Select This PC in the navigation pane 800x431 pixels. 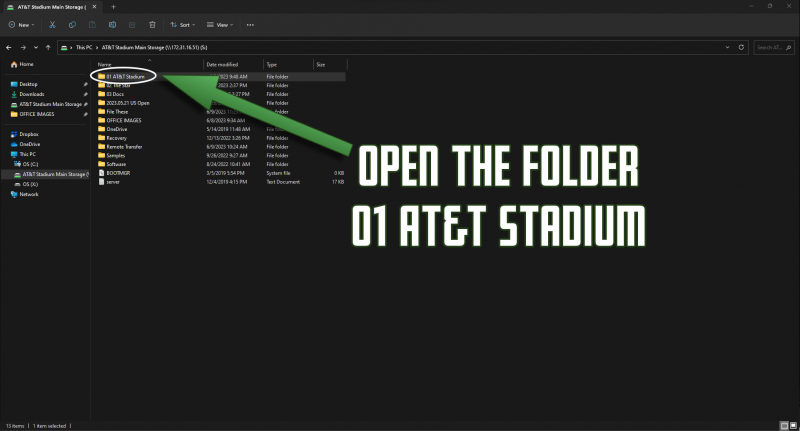click(x=28, y=154)
